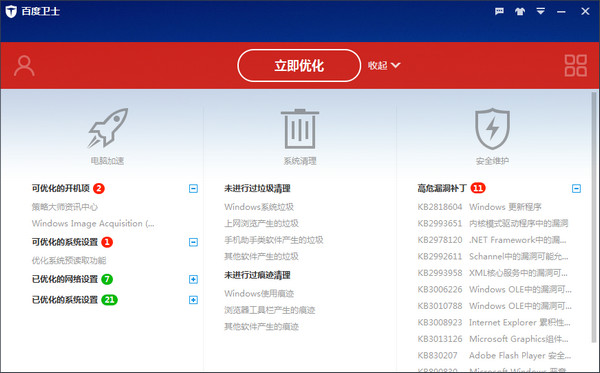The image size is (600, 373).
Task: Collapse the 可优化的系统设置 section
Action: pos(193,242)
